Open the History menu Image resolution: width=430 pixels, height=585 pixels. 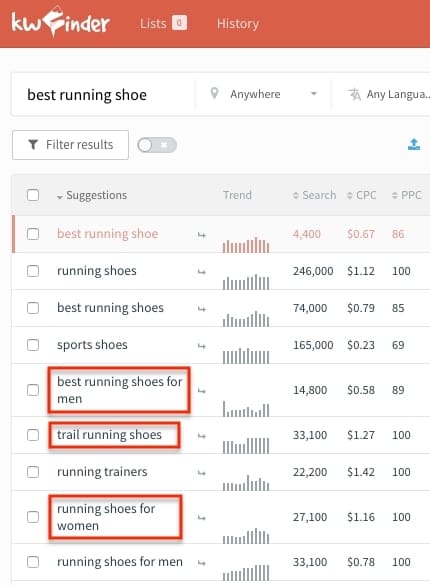pos(238,24)
